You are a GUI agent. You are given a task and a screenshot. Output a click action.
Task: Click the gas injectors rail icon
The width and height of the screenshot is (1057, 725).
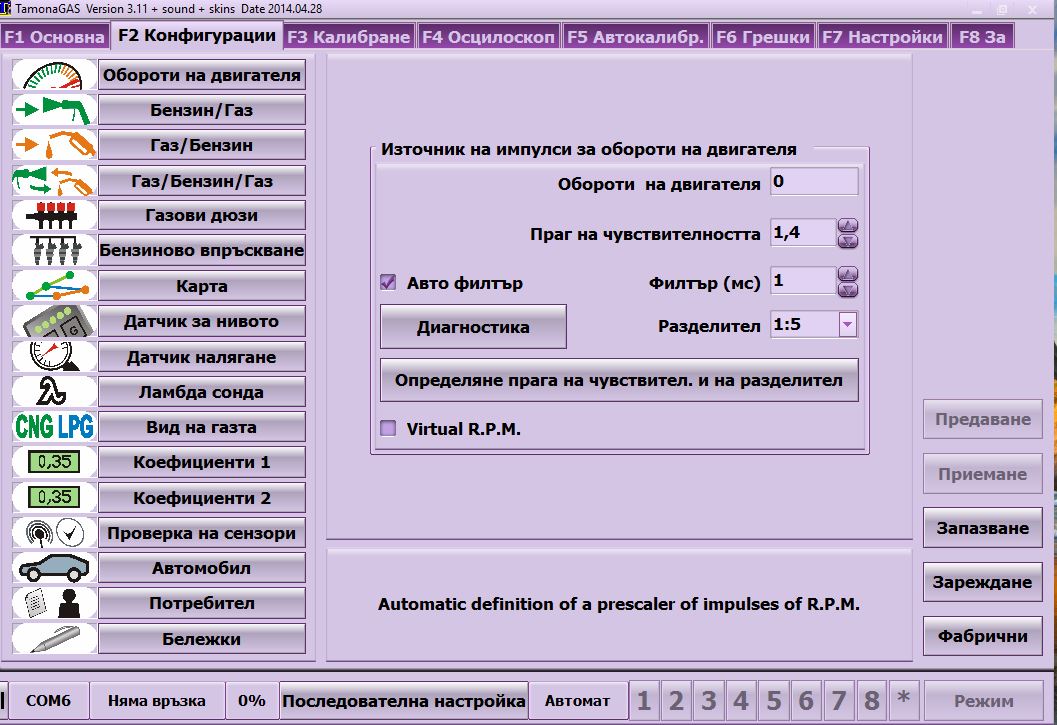(54, 216)
